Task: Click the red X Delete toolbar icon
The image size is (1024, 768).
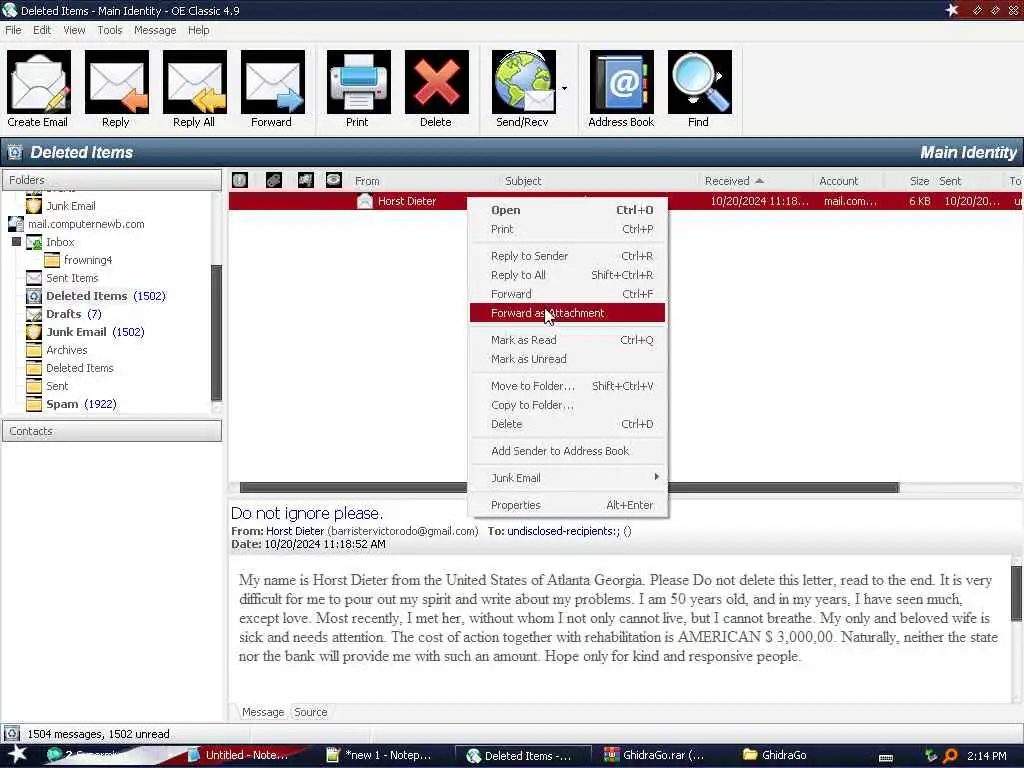Action: [x=437, y=82]
